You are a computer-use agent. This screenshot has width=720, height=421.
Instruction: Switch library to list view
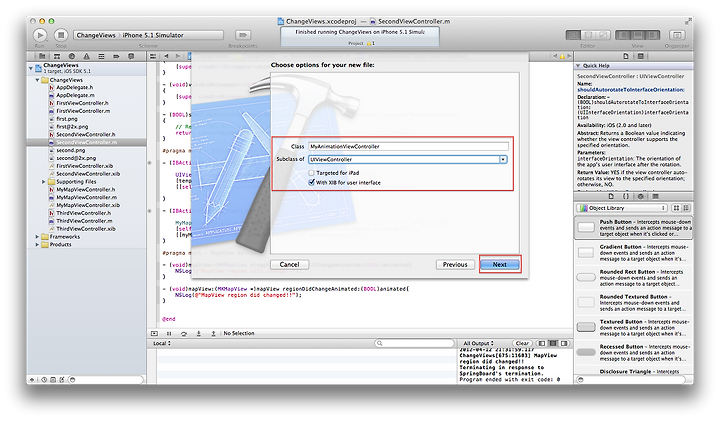pos(686,208)
